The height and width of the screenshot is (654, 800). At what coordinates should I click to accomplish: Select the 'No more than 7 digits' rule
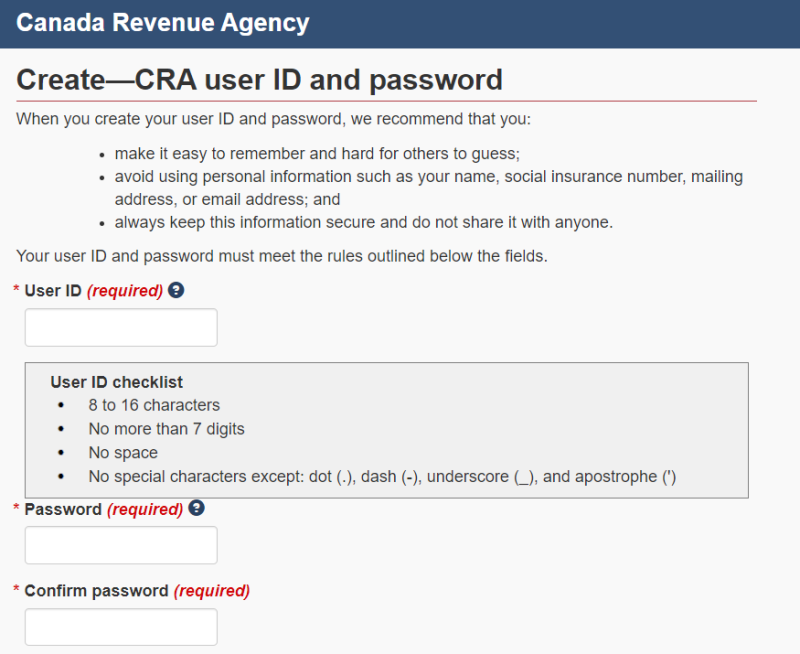pyautogui.click(x=166, y=429)
